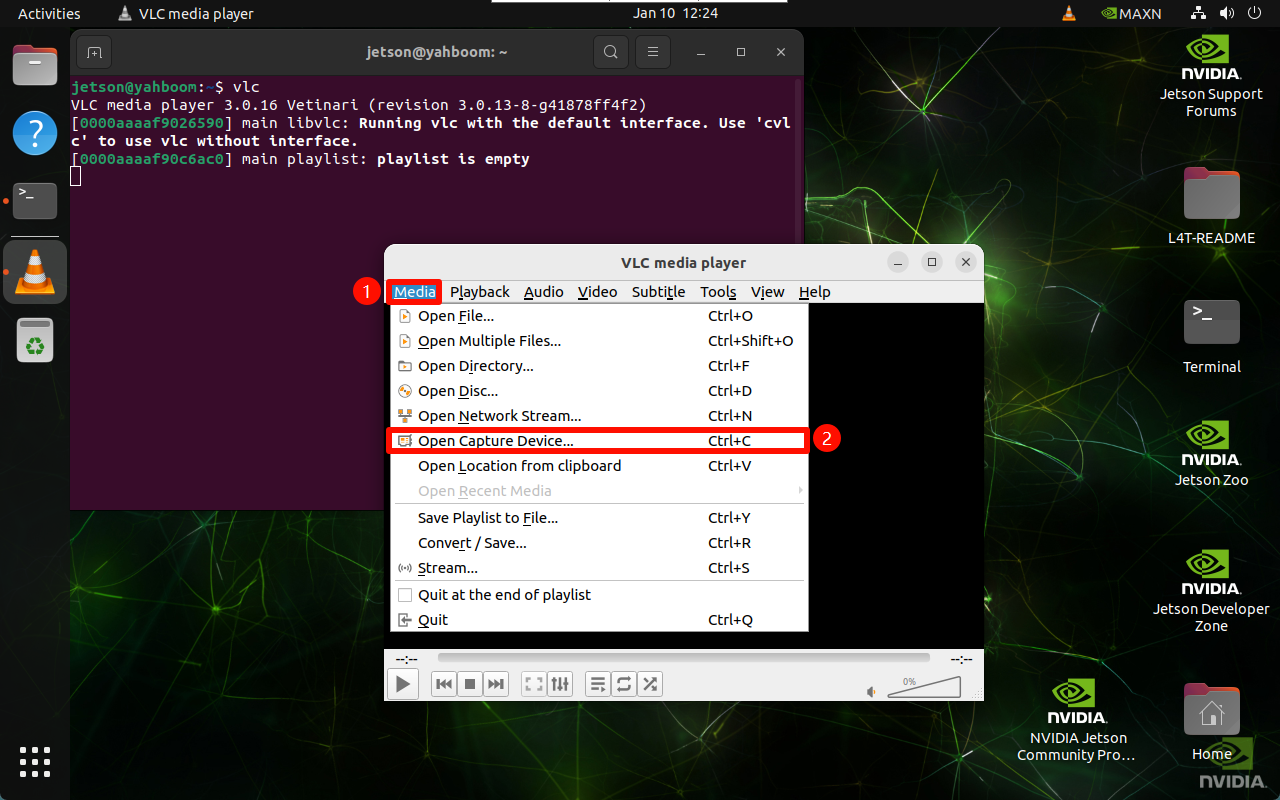Click Activities in the top bar
This screenshot has width=1280, height=800.
click(49, 14)
